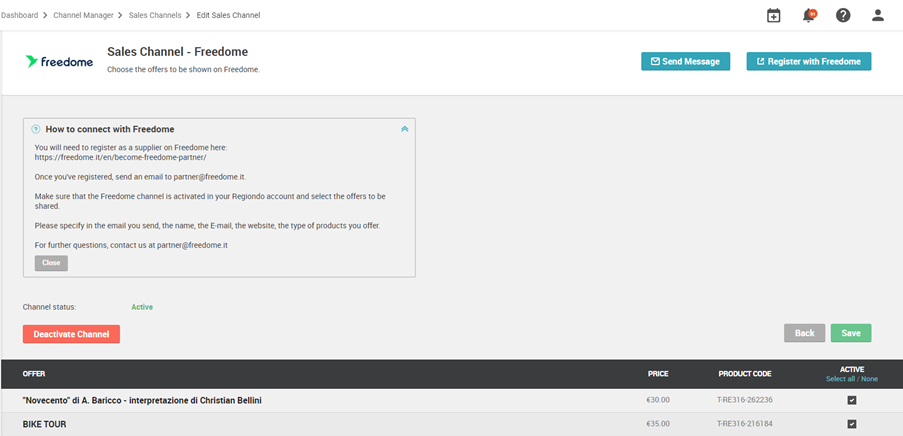Click the PRODUCT CODE column header
903x436 pixels.
click(745, 374)
